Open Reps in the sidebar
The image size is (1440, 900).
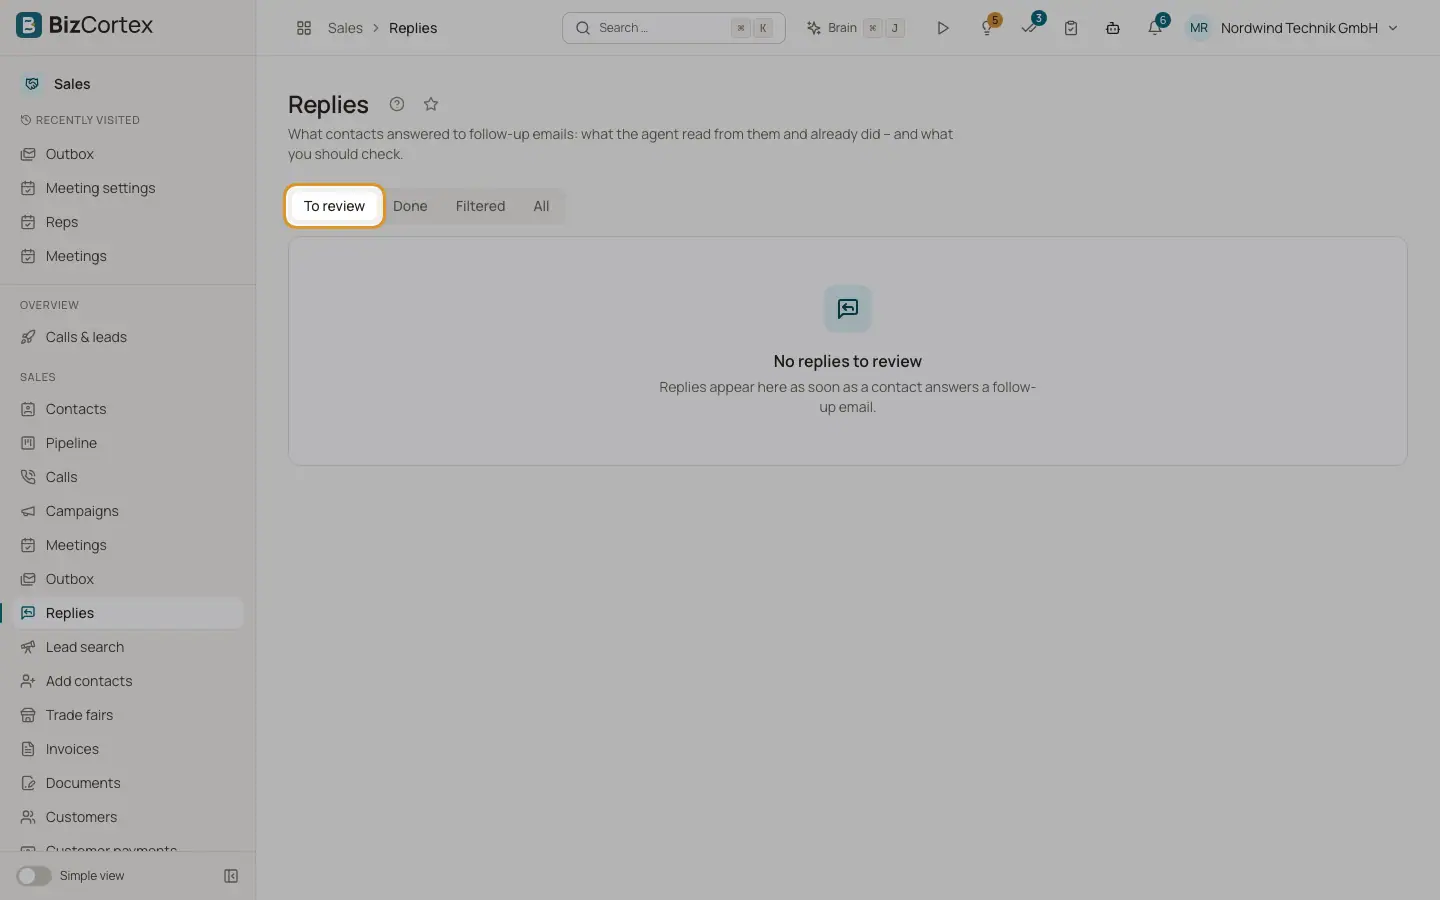point(128,222)
